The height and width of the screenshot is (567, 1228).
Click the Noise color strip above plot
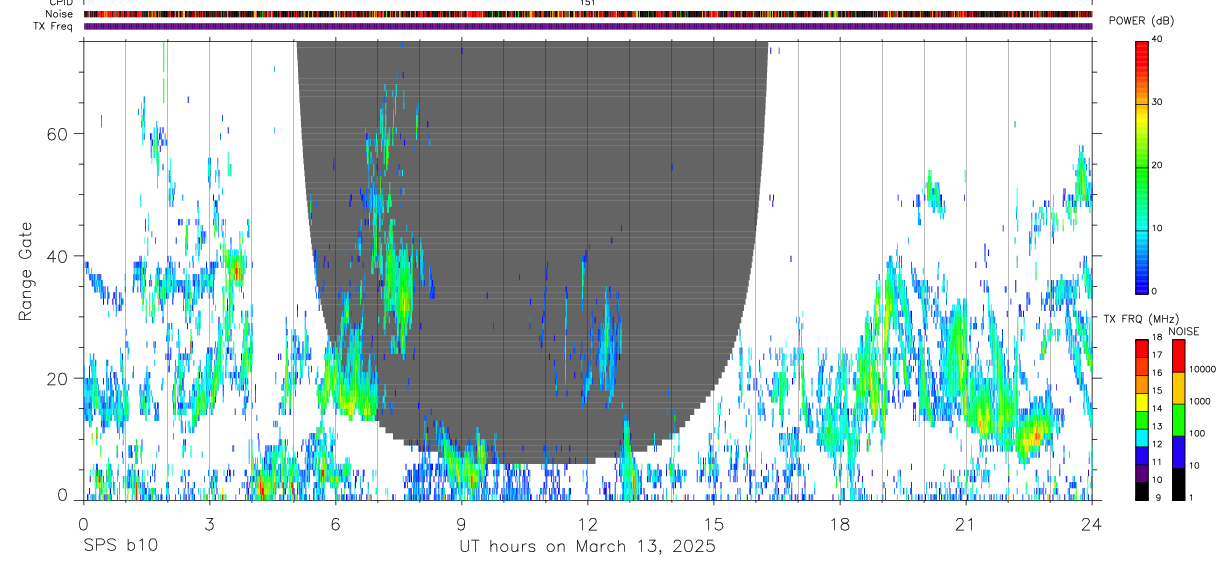pos(588,14)
